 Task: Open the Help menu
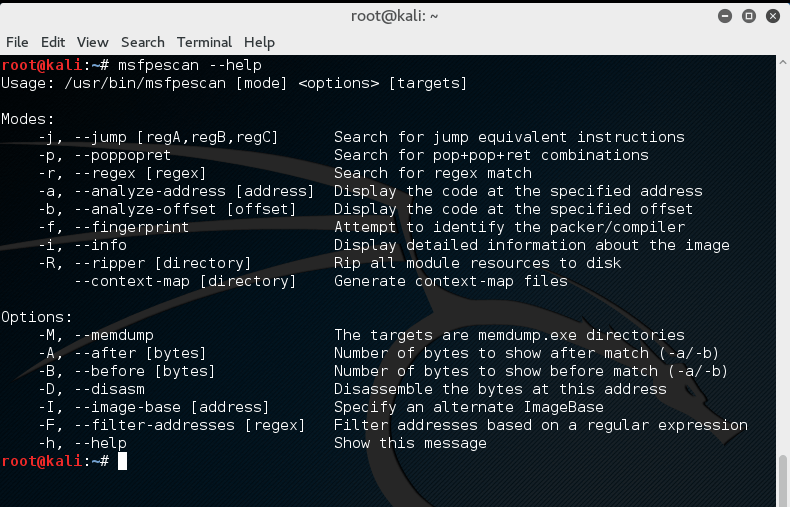coord(259,42)
